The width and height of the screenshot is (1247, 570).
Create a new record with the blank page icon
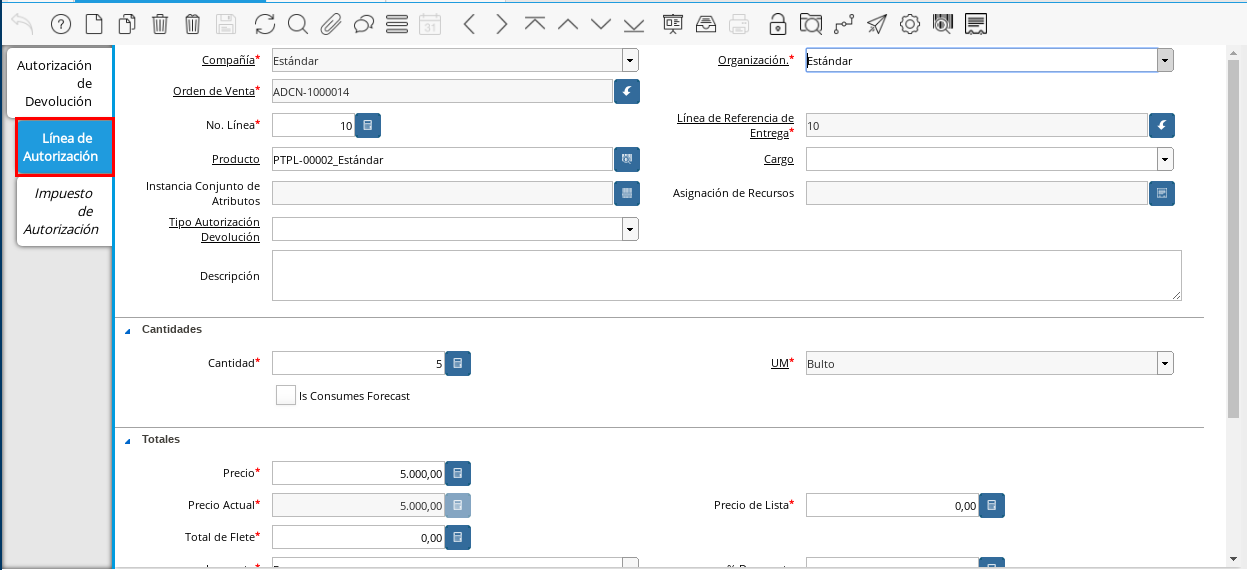click(x=93, y=23)
